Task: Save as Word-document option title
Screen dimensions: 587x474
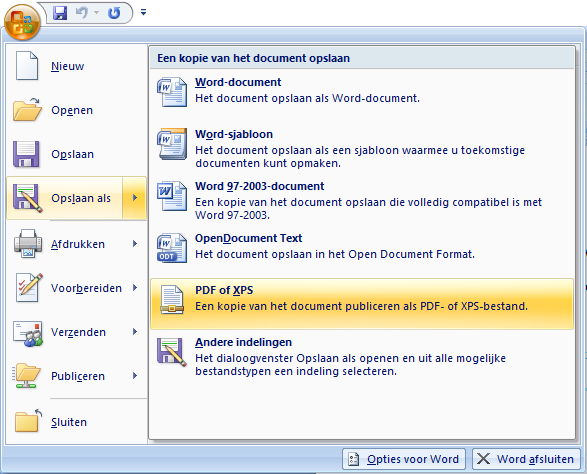Action: click(x=238, y=82)
